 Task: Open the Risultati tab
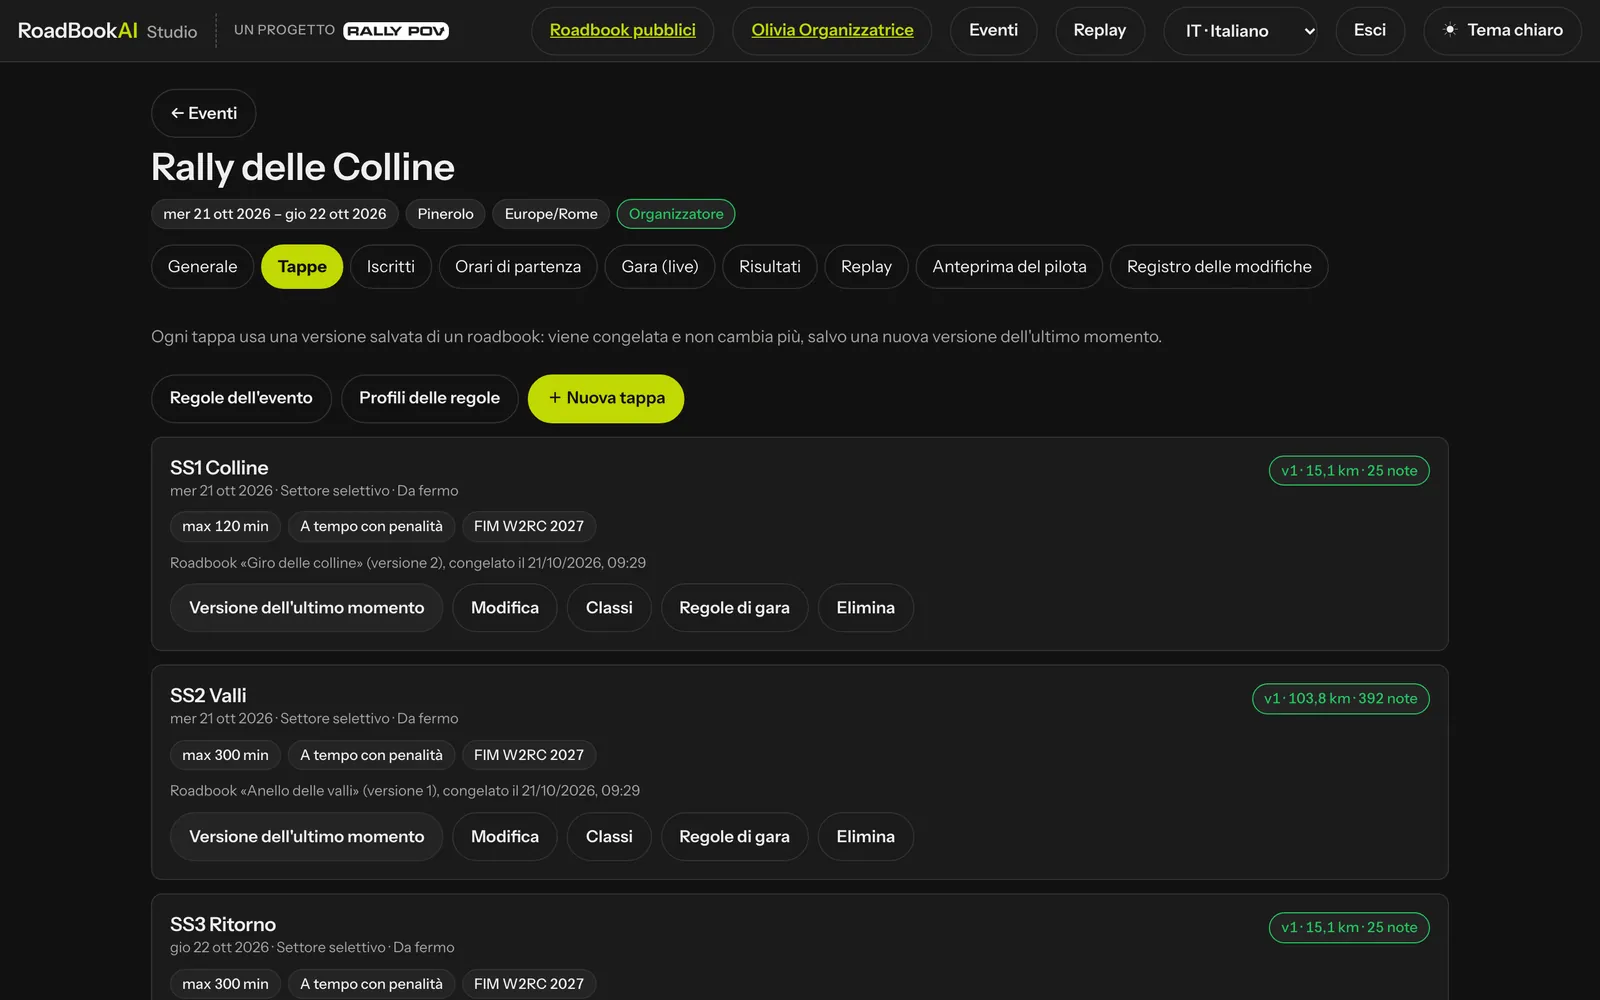point(770,267)
